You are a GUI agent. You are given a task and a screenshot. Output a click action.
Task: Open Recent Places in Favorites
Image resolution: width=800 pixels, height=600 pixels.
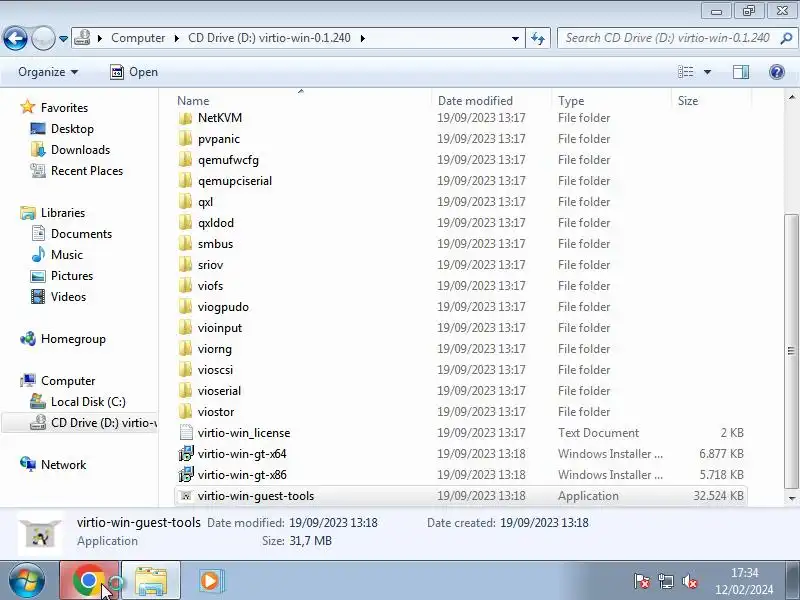(87, 170)
